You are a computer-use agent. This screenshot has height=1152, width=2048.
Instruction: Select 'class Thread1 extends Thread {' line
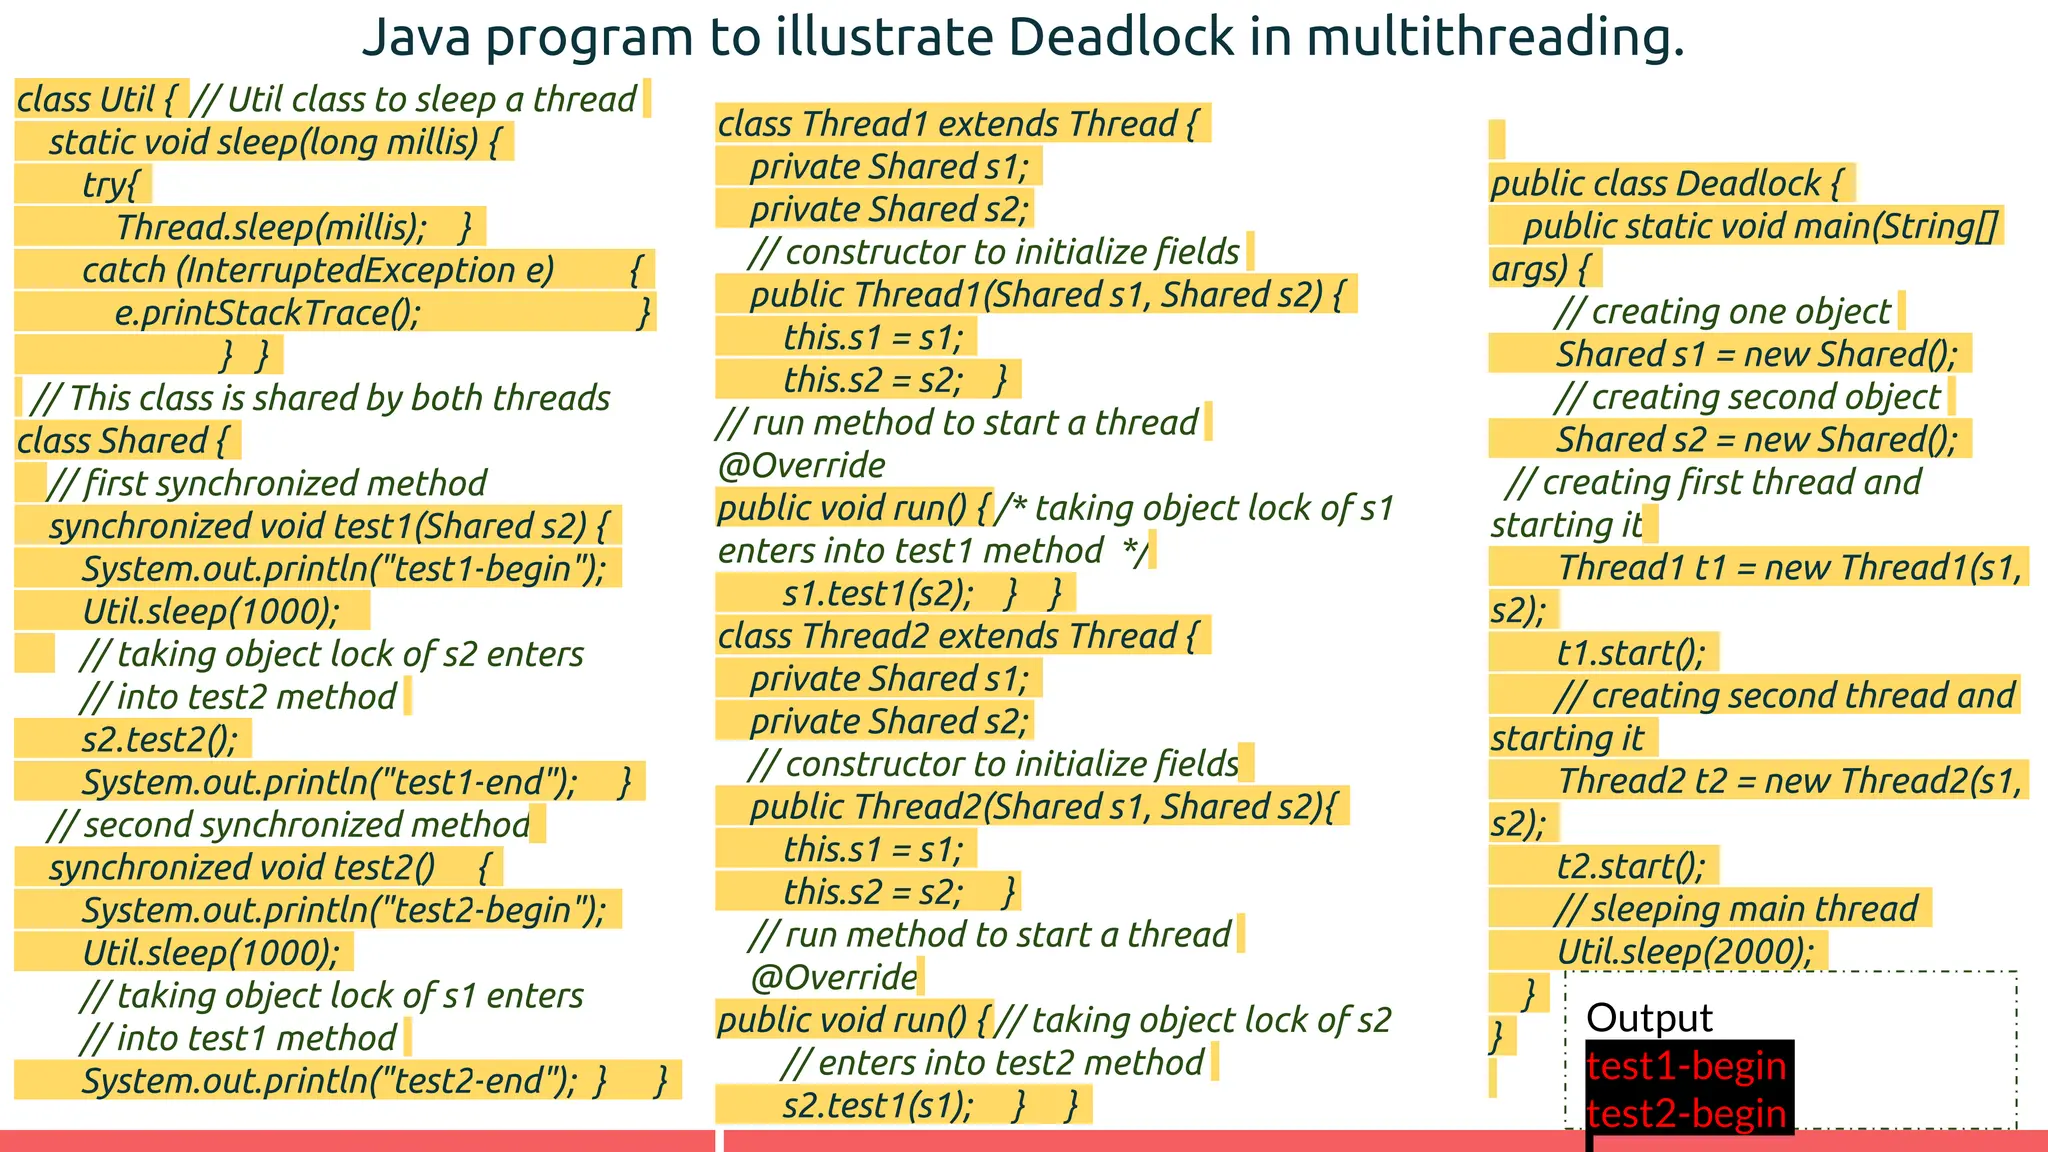[x=957, y=124]
